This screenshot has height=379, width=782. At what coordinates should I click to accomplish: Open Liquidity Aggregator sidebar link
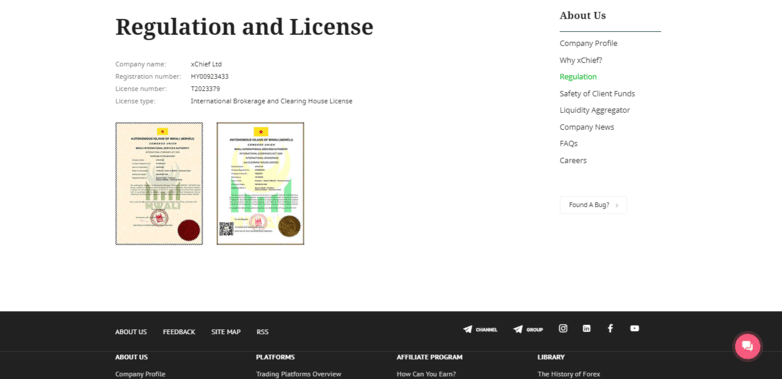coord(594,110)
